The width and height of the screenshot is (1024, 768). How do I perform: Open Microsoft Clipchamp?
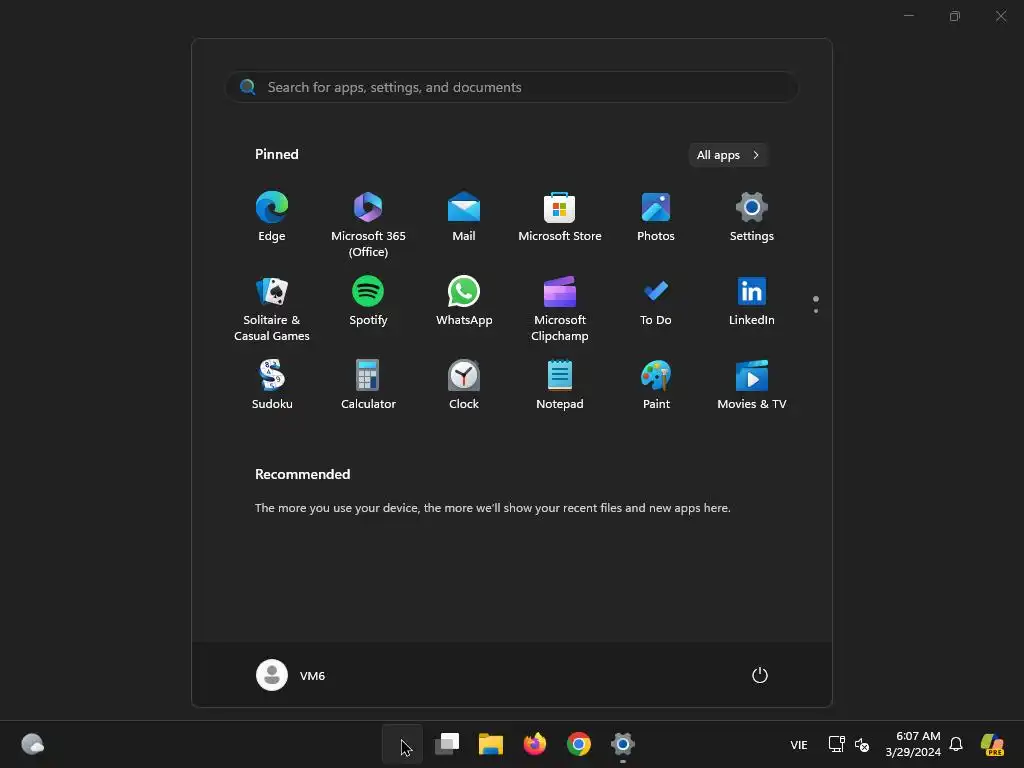point(560,308)
